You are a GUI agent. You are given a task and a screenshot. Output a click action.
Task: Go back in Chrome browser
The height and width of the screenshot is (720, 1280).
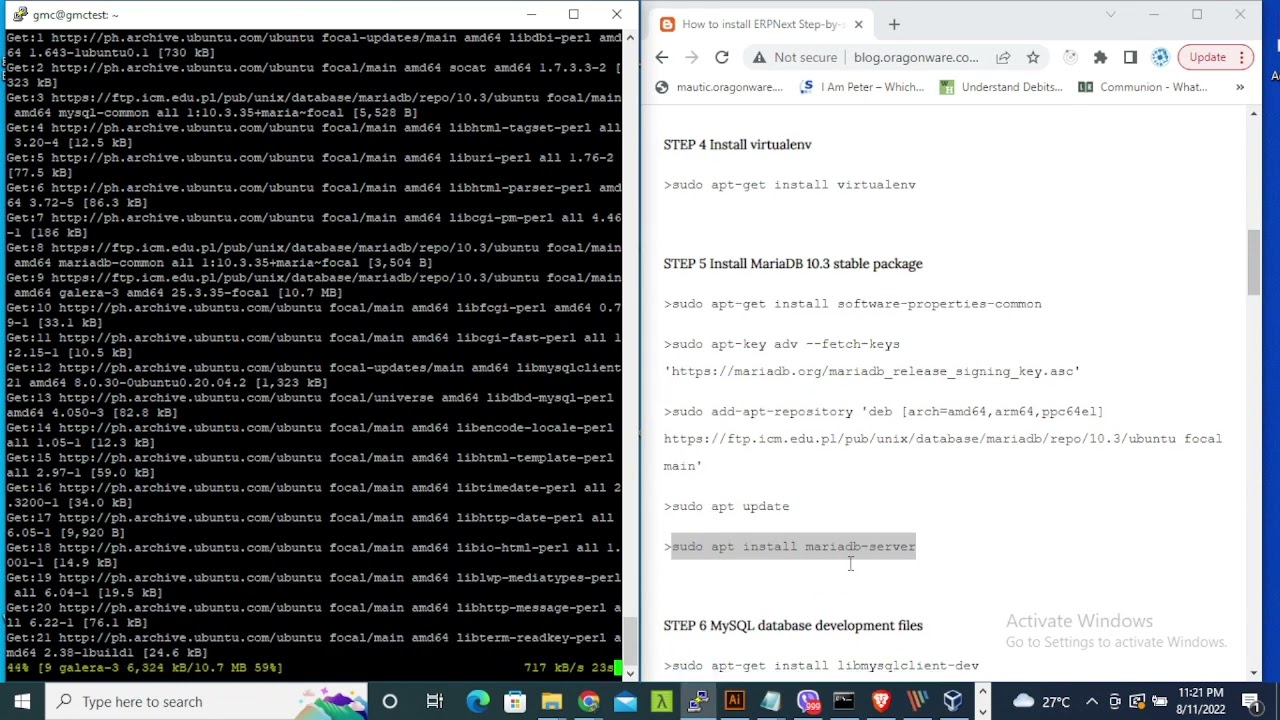[x=662, y=57]
